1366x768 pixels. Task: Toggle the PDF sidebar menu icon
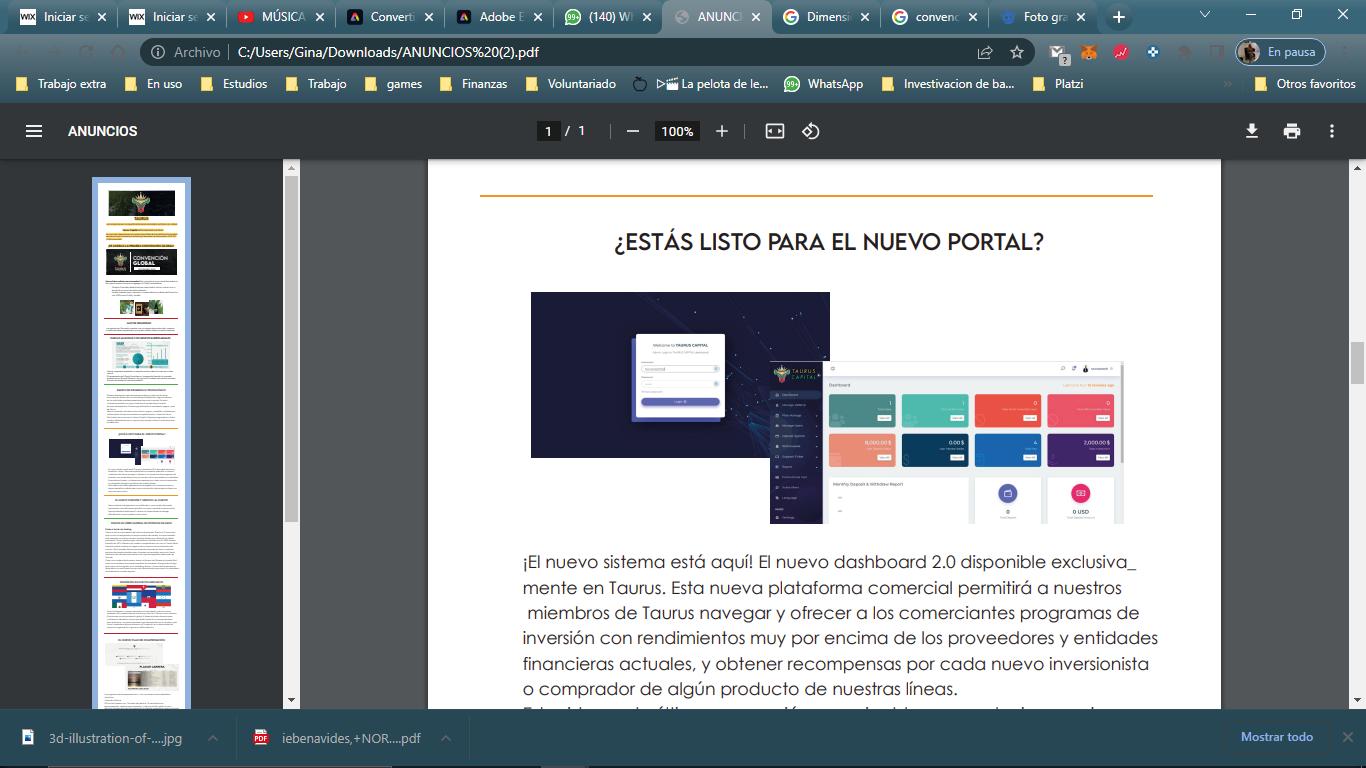pos(34,131)
